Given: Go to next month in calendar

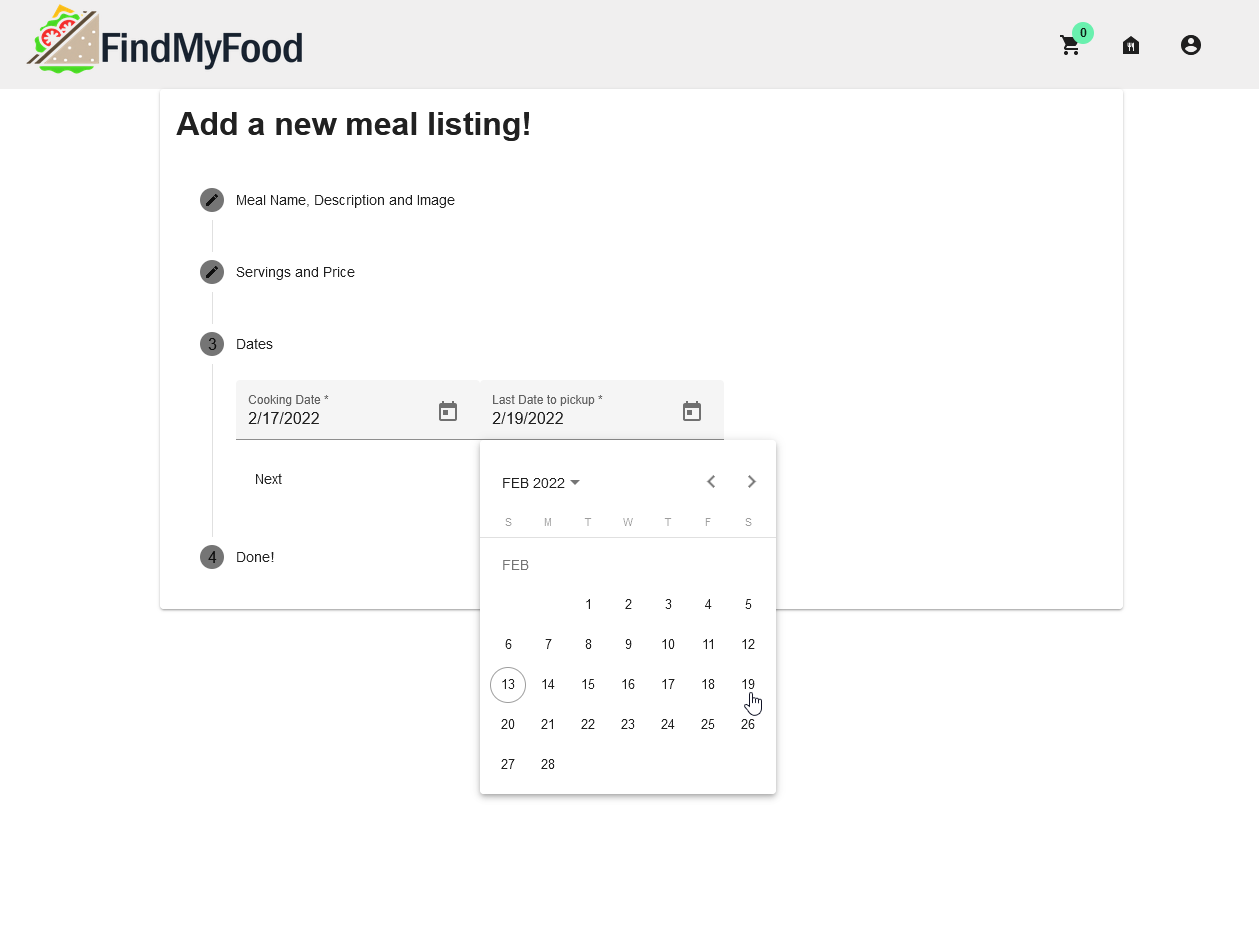Looking at the screenshot, I should pos(752,482).
